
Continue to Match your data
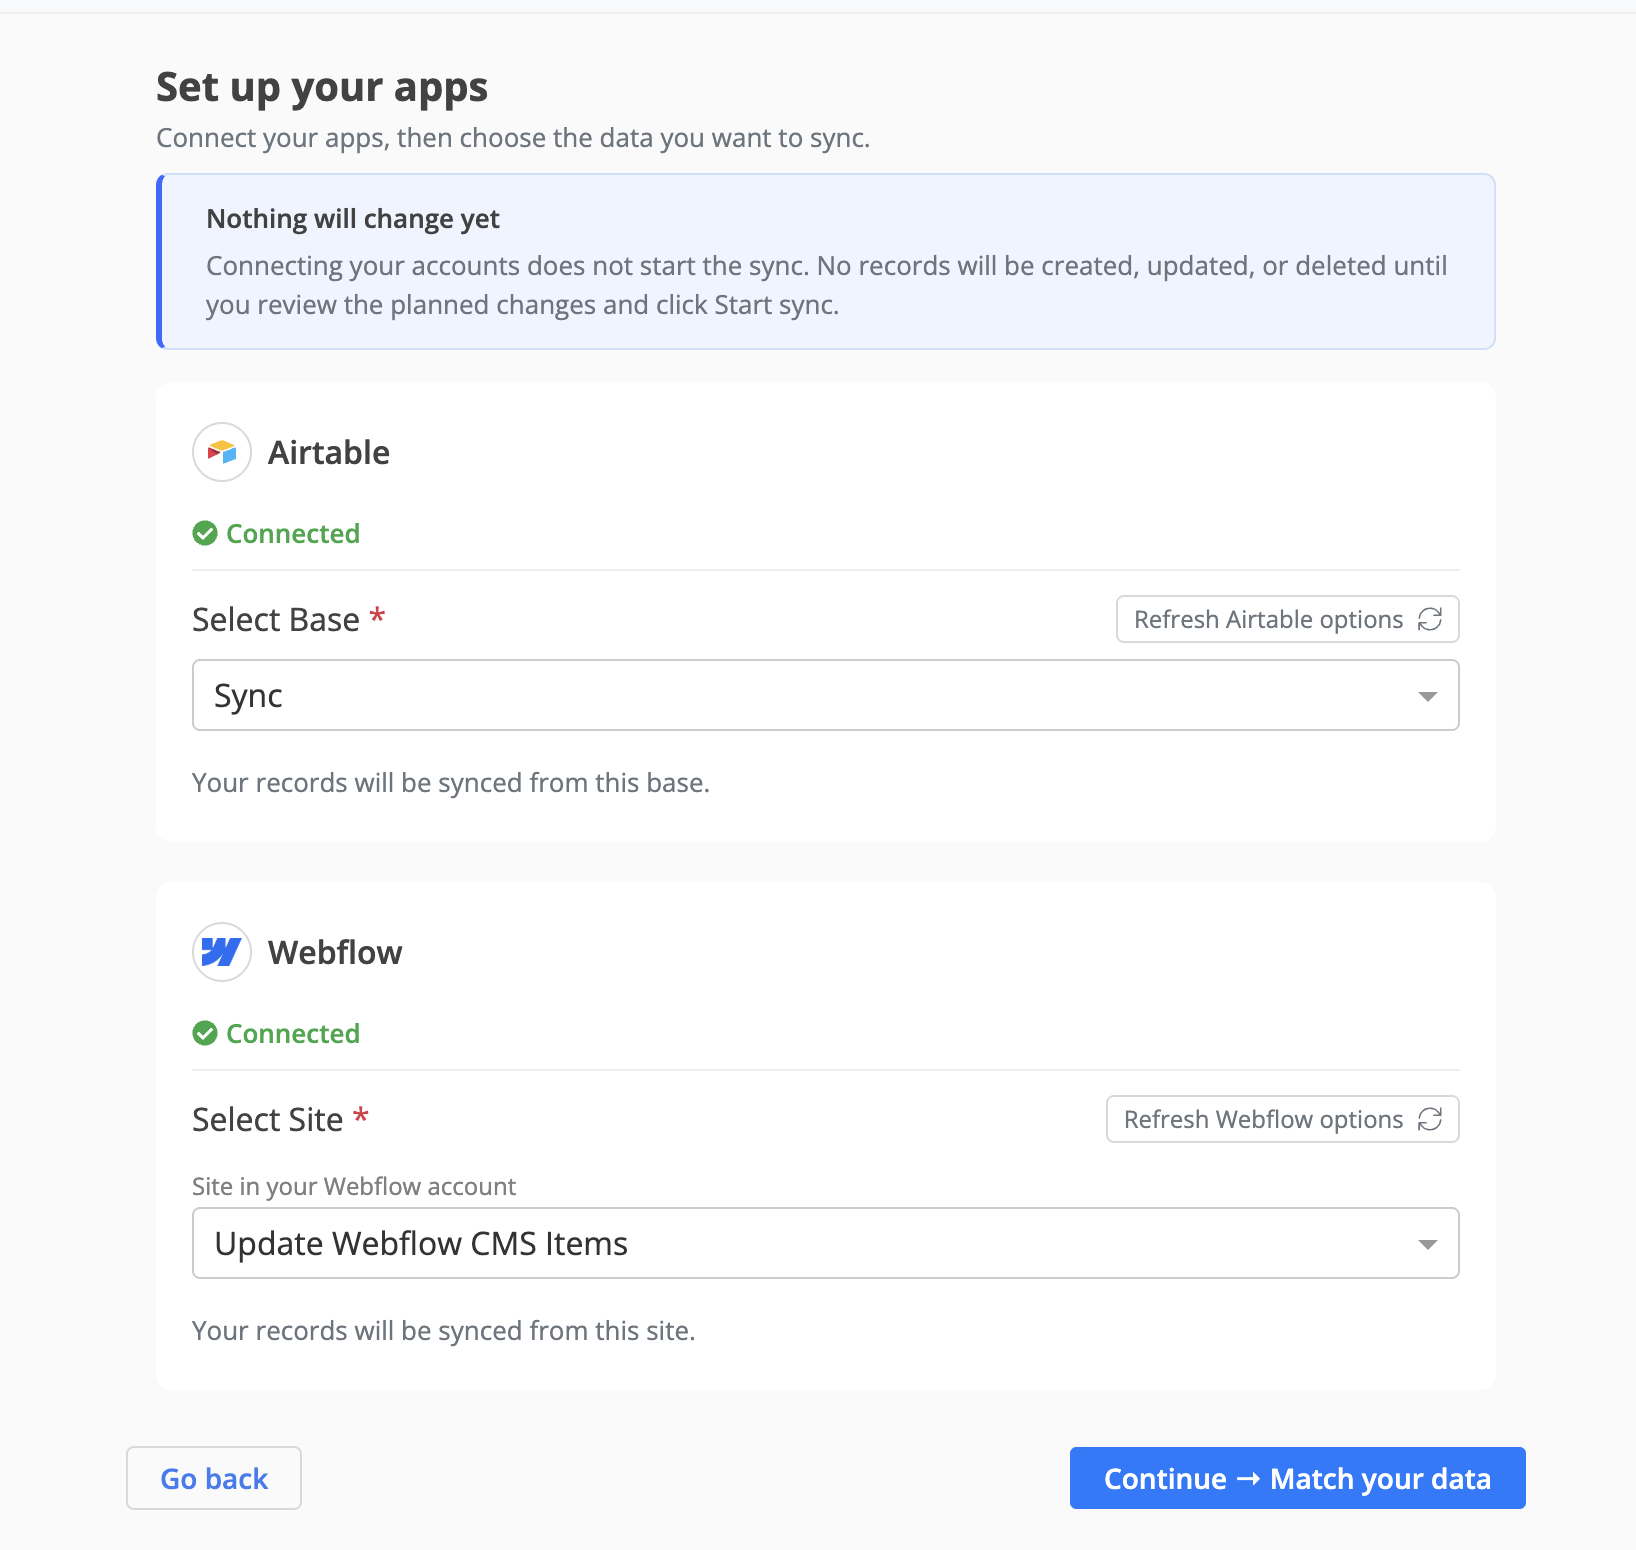1297,1478
